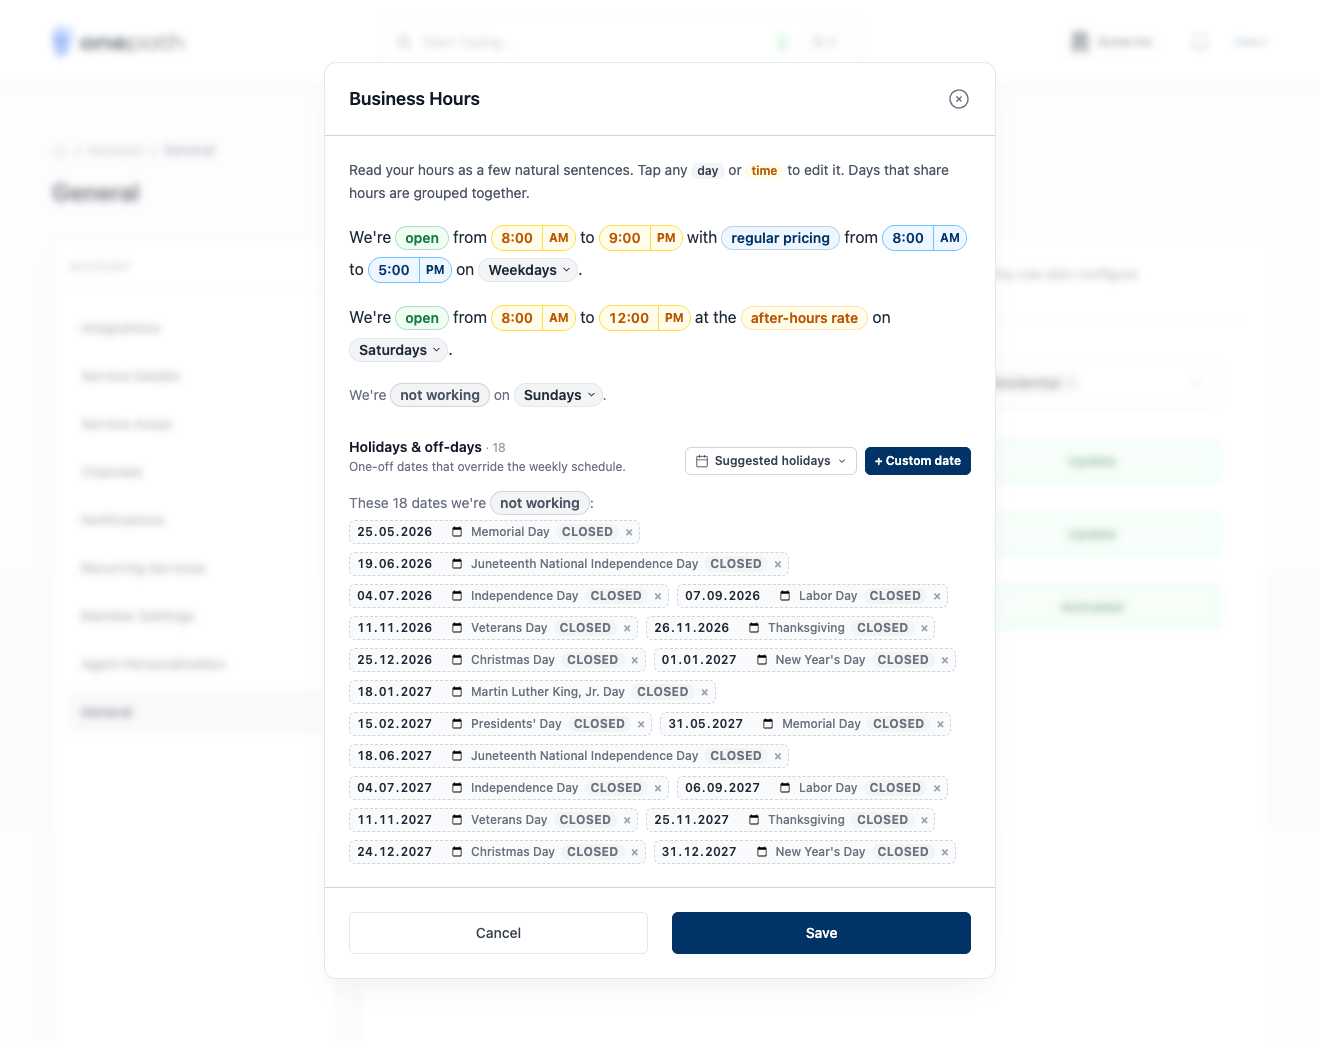Open the Sundays day dropdown

(559, 395)
